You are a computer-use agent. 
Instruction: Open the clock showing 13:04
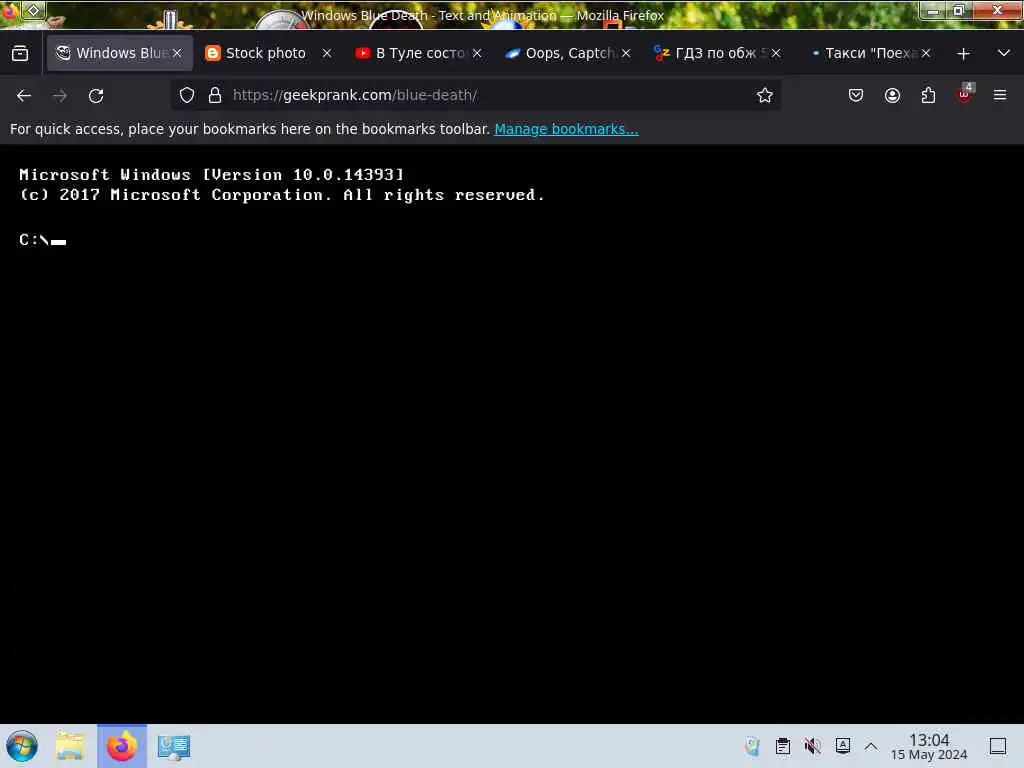(929, 746)
